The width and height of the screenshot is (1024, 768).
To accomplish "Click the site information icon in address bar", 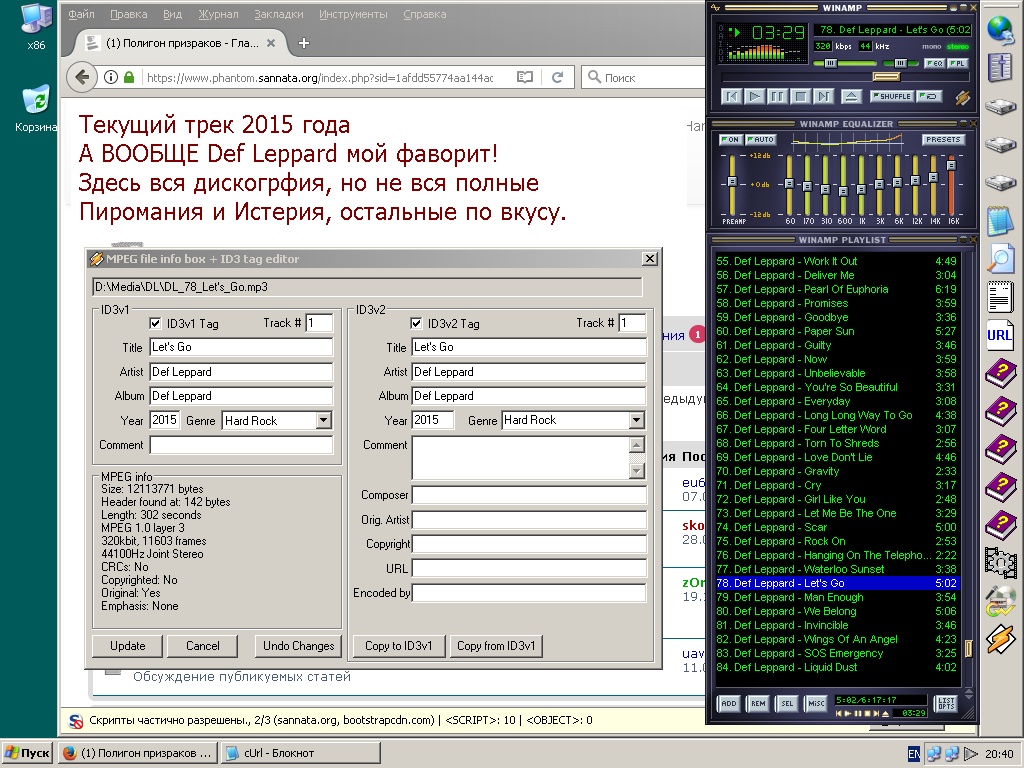I will click(110, 77).
